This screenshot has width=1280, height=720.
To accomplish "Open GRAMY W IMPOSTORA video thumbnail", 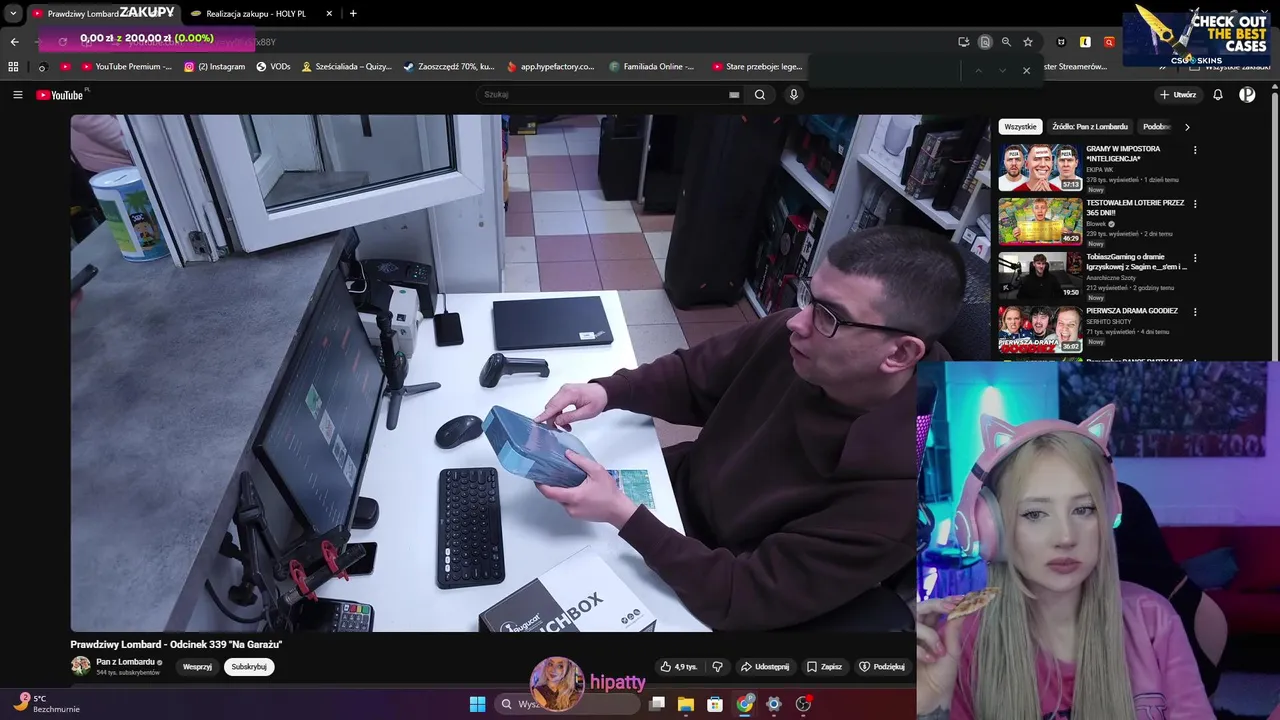I will click(1040, 167).
